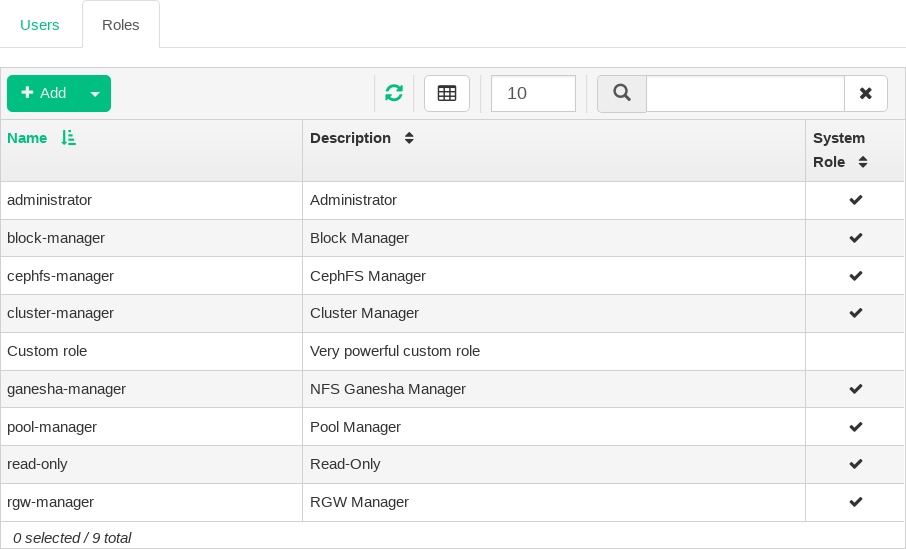Open the column visibility grid icon
Image resolution: width=906 pixels, height=549 pixels.
click(447, 93)
